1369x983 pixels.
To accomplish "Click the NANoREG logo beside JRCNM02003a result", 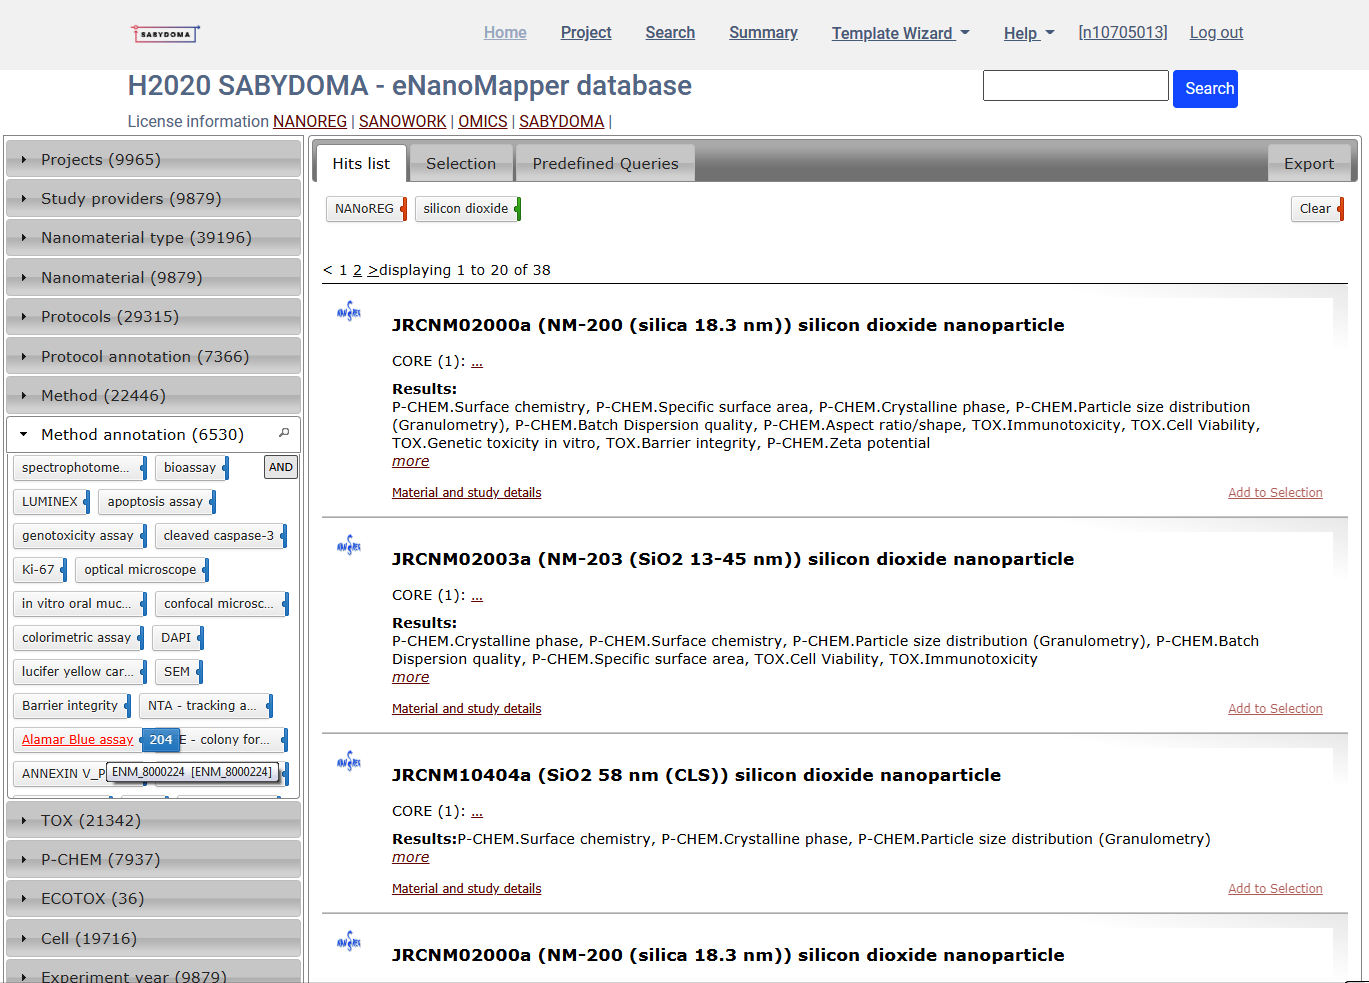I will pyautogui.click(x=349, y=546).
